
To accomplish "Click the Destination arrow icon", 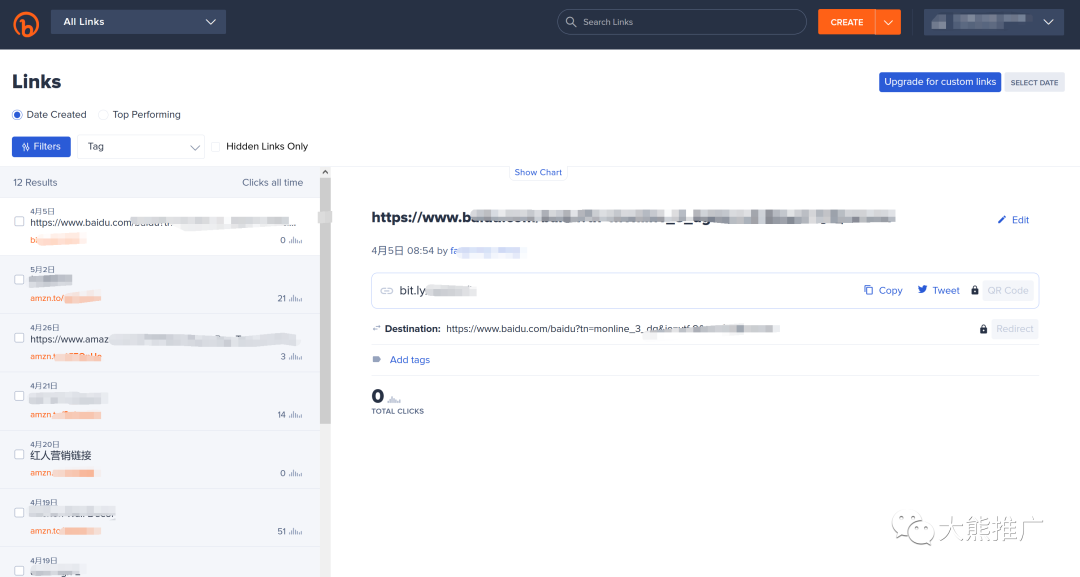I will pyautogui.click(x=376, y=328).
